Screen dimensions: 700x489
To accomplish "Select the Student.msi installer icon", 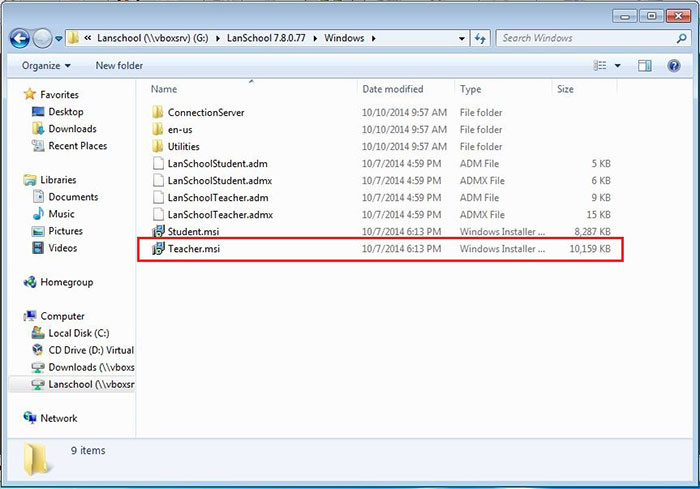I will click(x=158, y=231).
